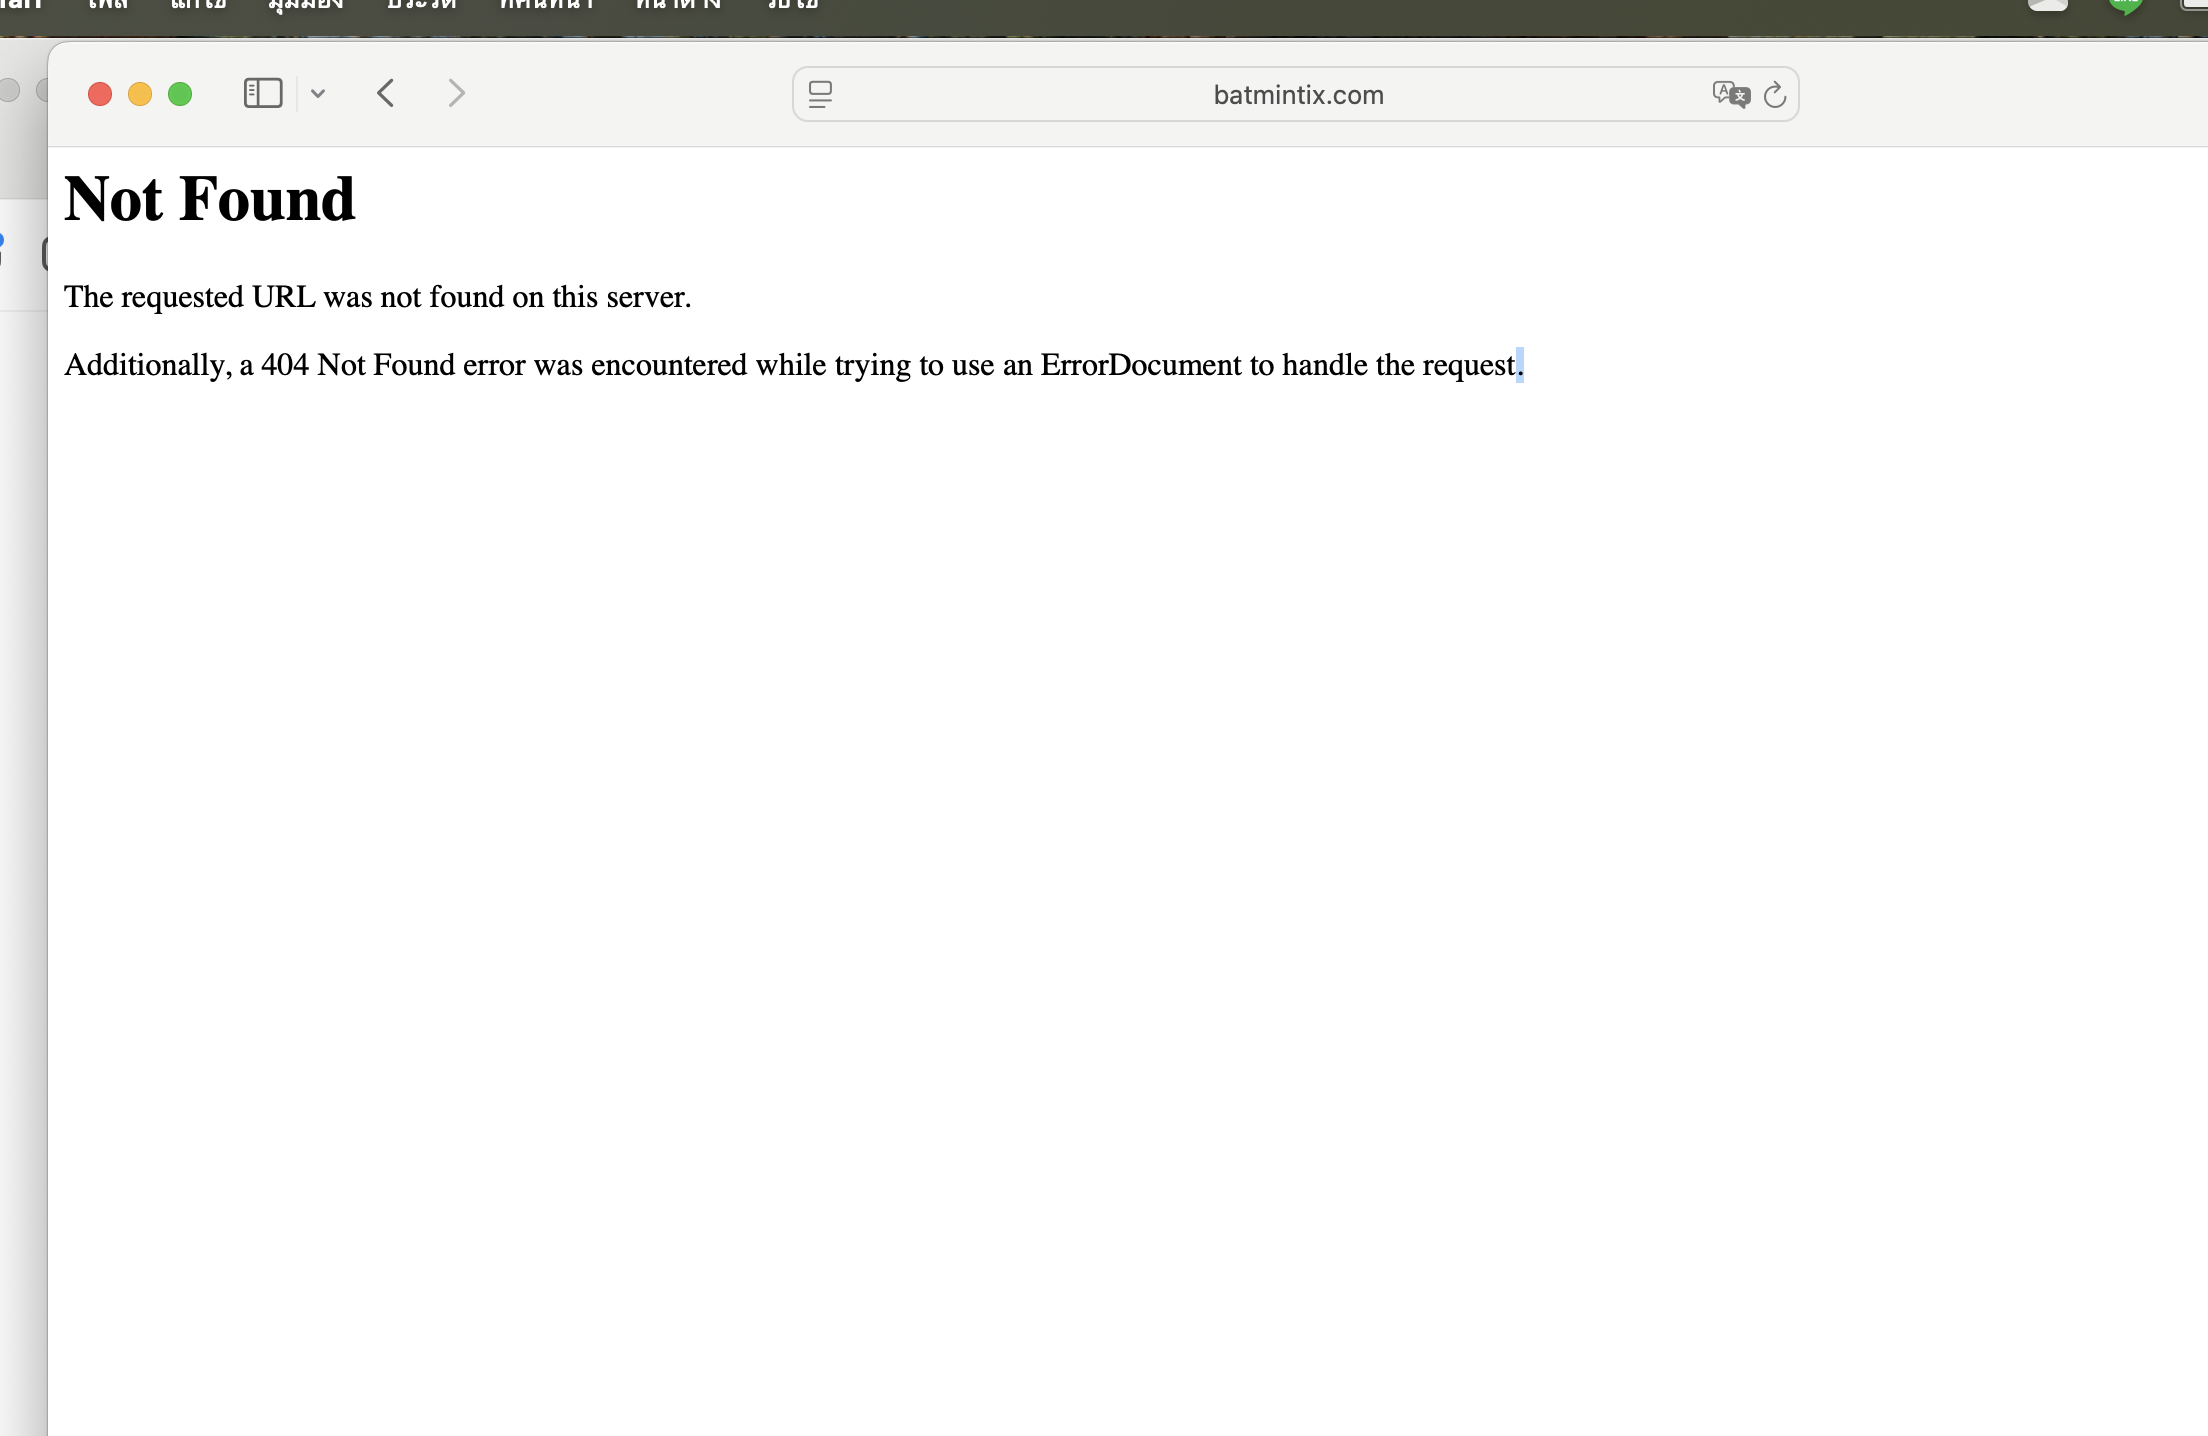The width and height of the screenshot is (2208, 1436).
Task: Expand the tab group dropdown chevron
Action: (318, 94)
